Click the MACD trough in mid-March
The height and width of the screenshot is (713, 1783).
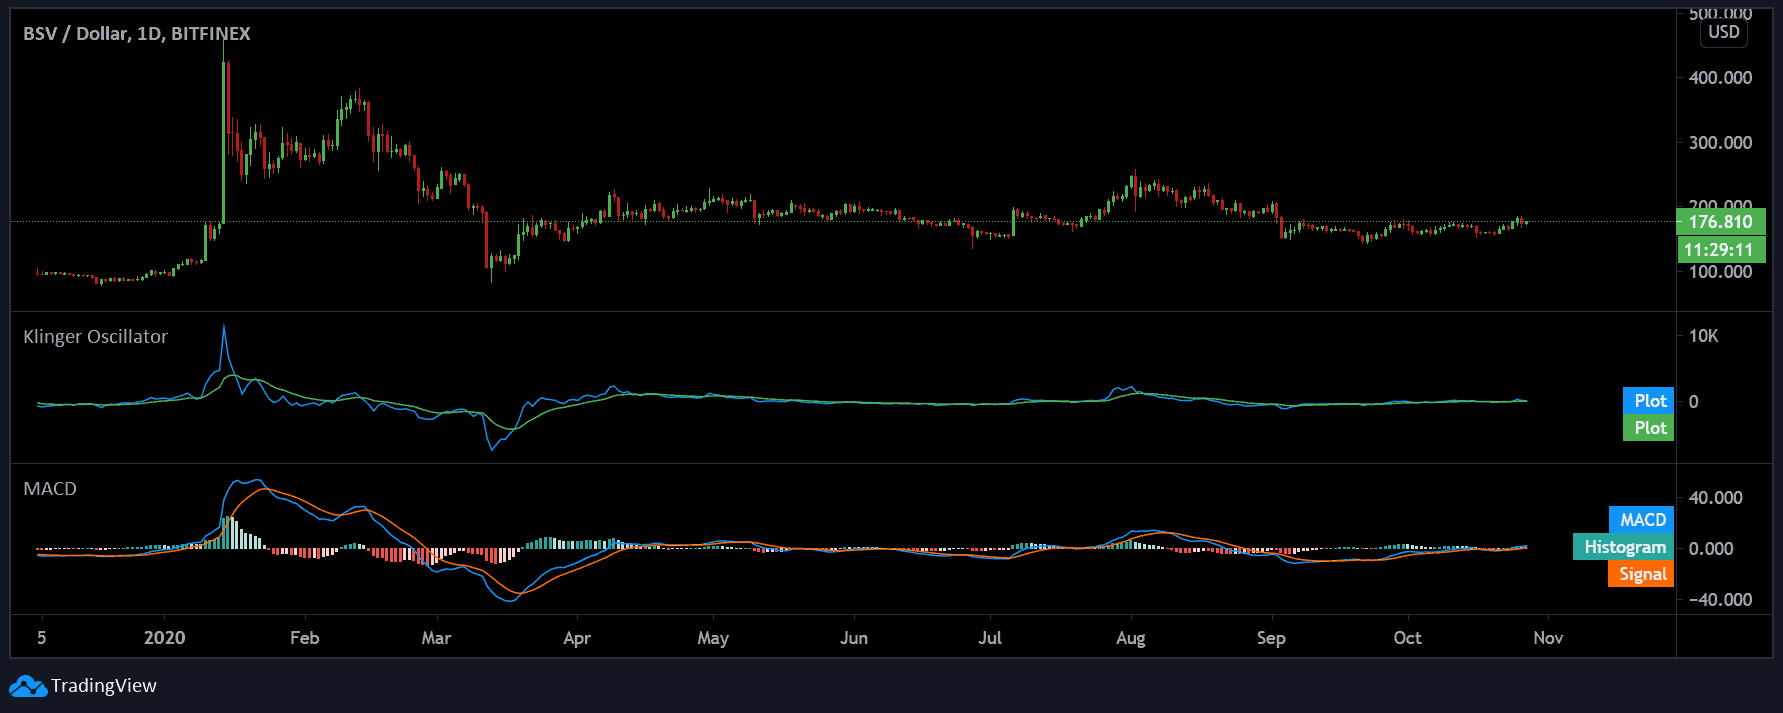[510, 599]
